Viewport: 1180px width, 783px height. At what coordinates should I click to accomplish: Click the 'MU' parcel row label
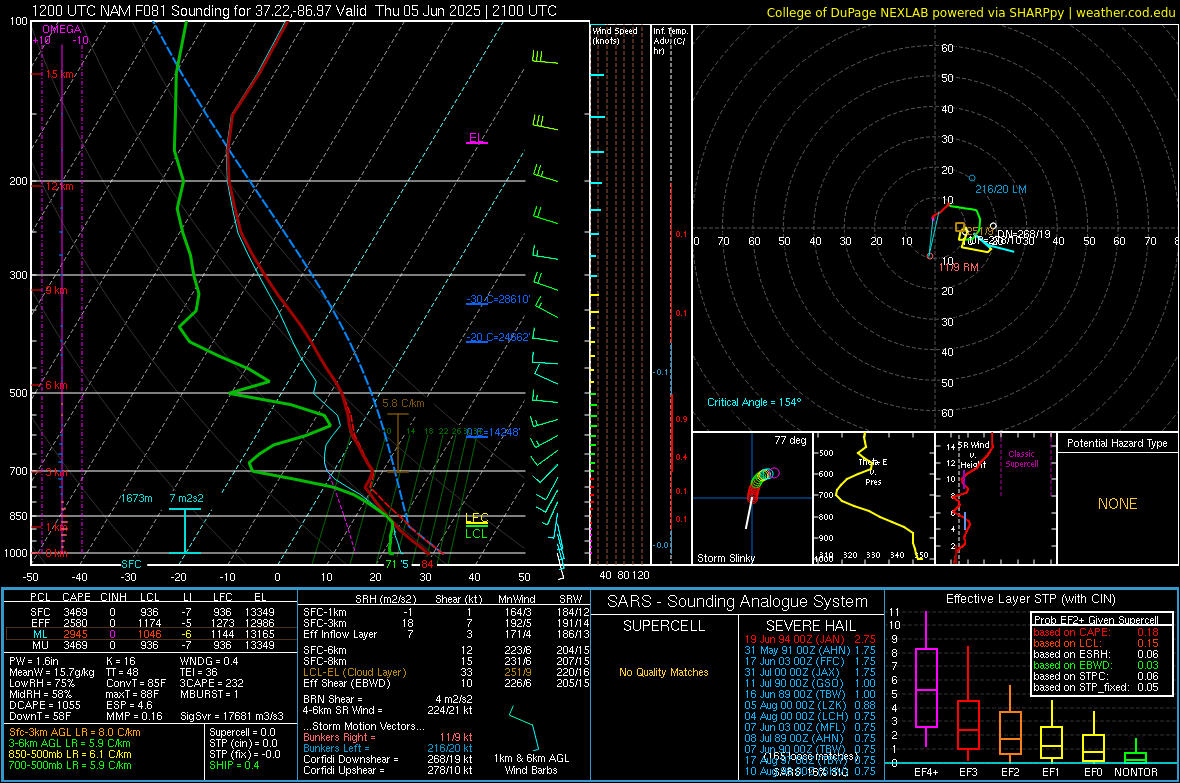point(40,644)
